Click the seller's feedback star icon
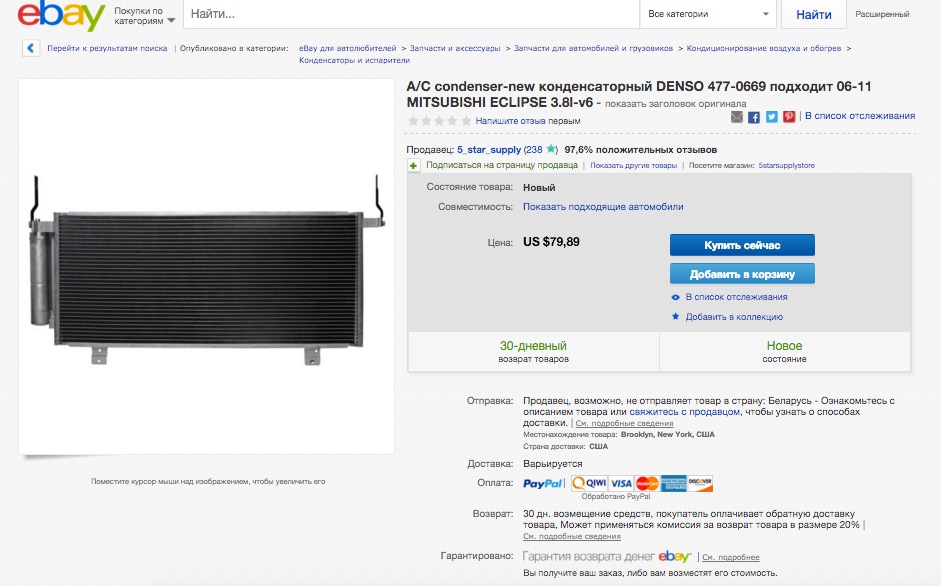The image size is (941, 586). coord(551,150)
